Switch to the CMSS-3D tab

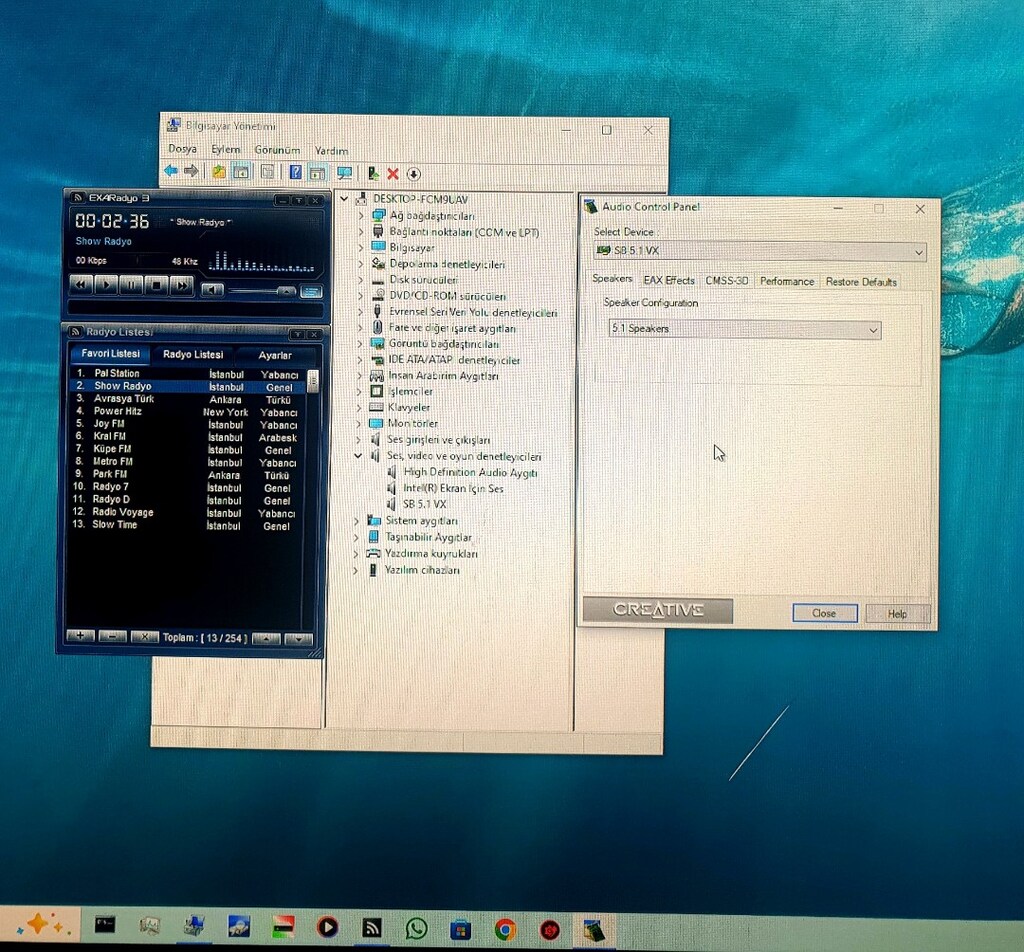click(726, 281)
